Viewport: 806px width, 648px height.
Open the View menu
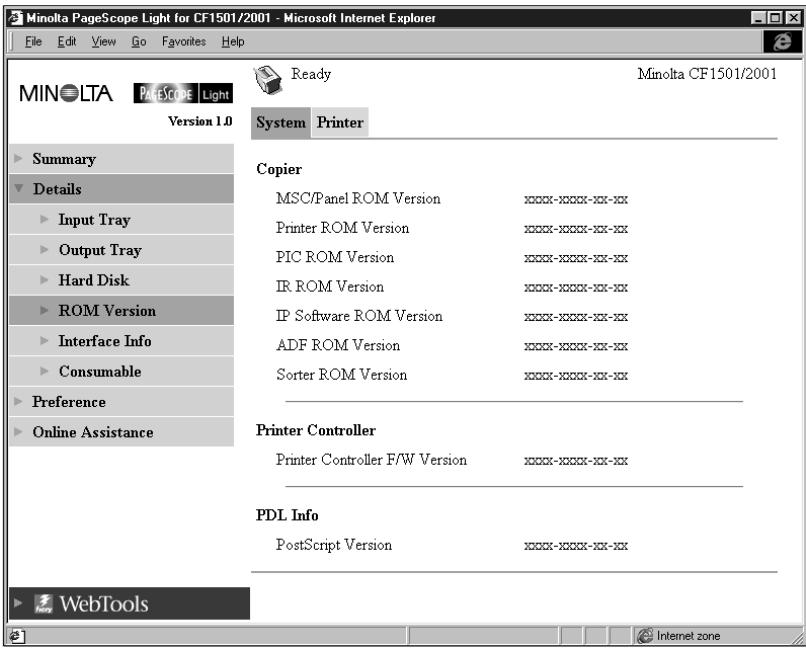(x=104, y=42)
